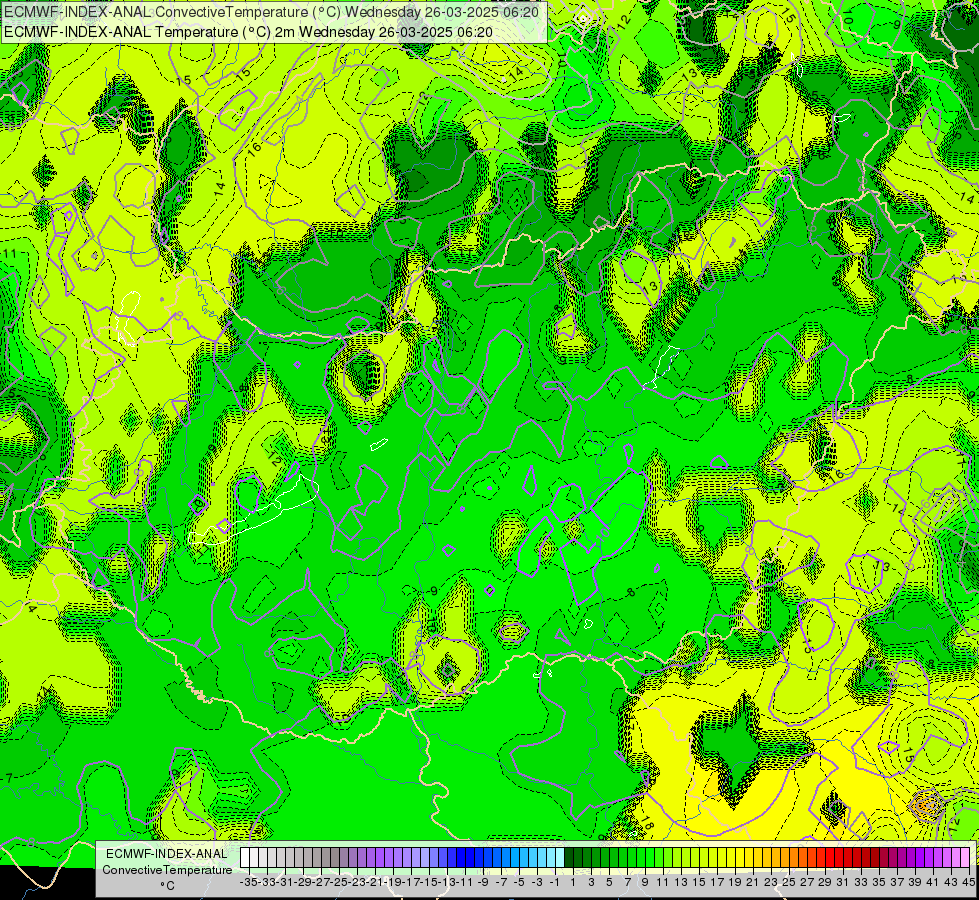Screen dimensions: 979x900
Task: Click legend scale value -31
Action: pyautogui.click(x=285, y=882)
